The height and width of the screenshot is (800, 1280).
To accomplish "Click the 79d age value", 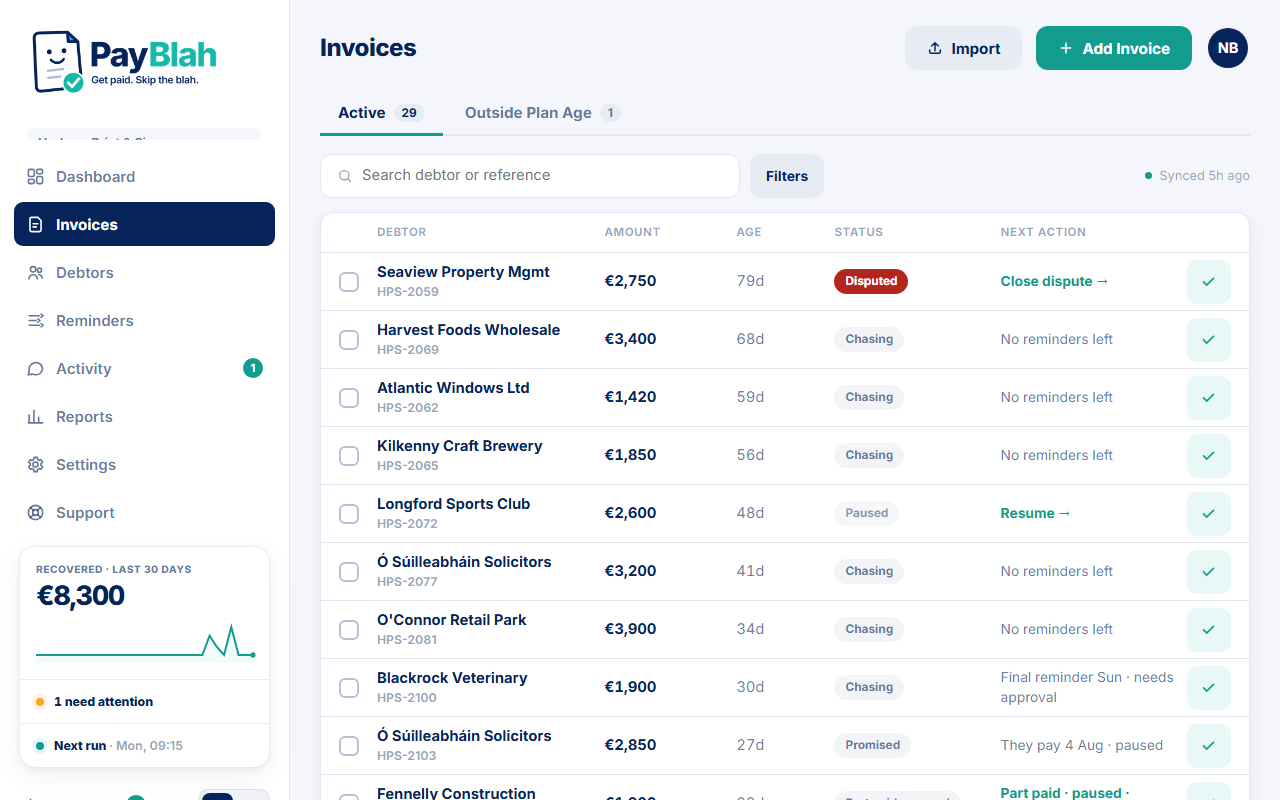I will (750, 281).
